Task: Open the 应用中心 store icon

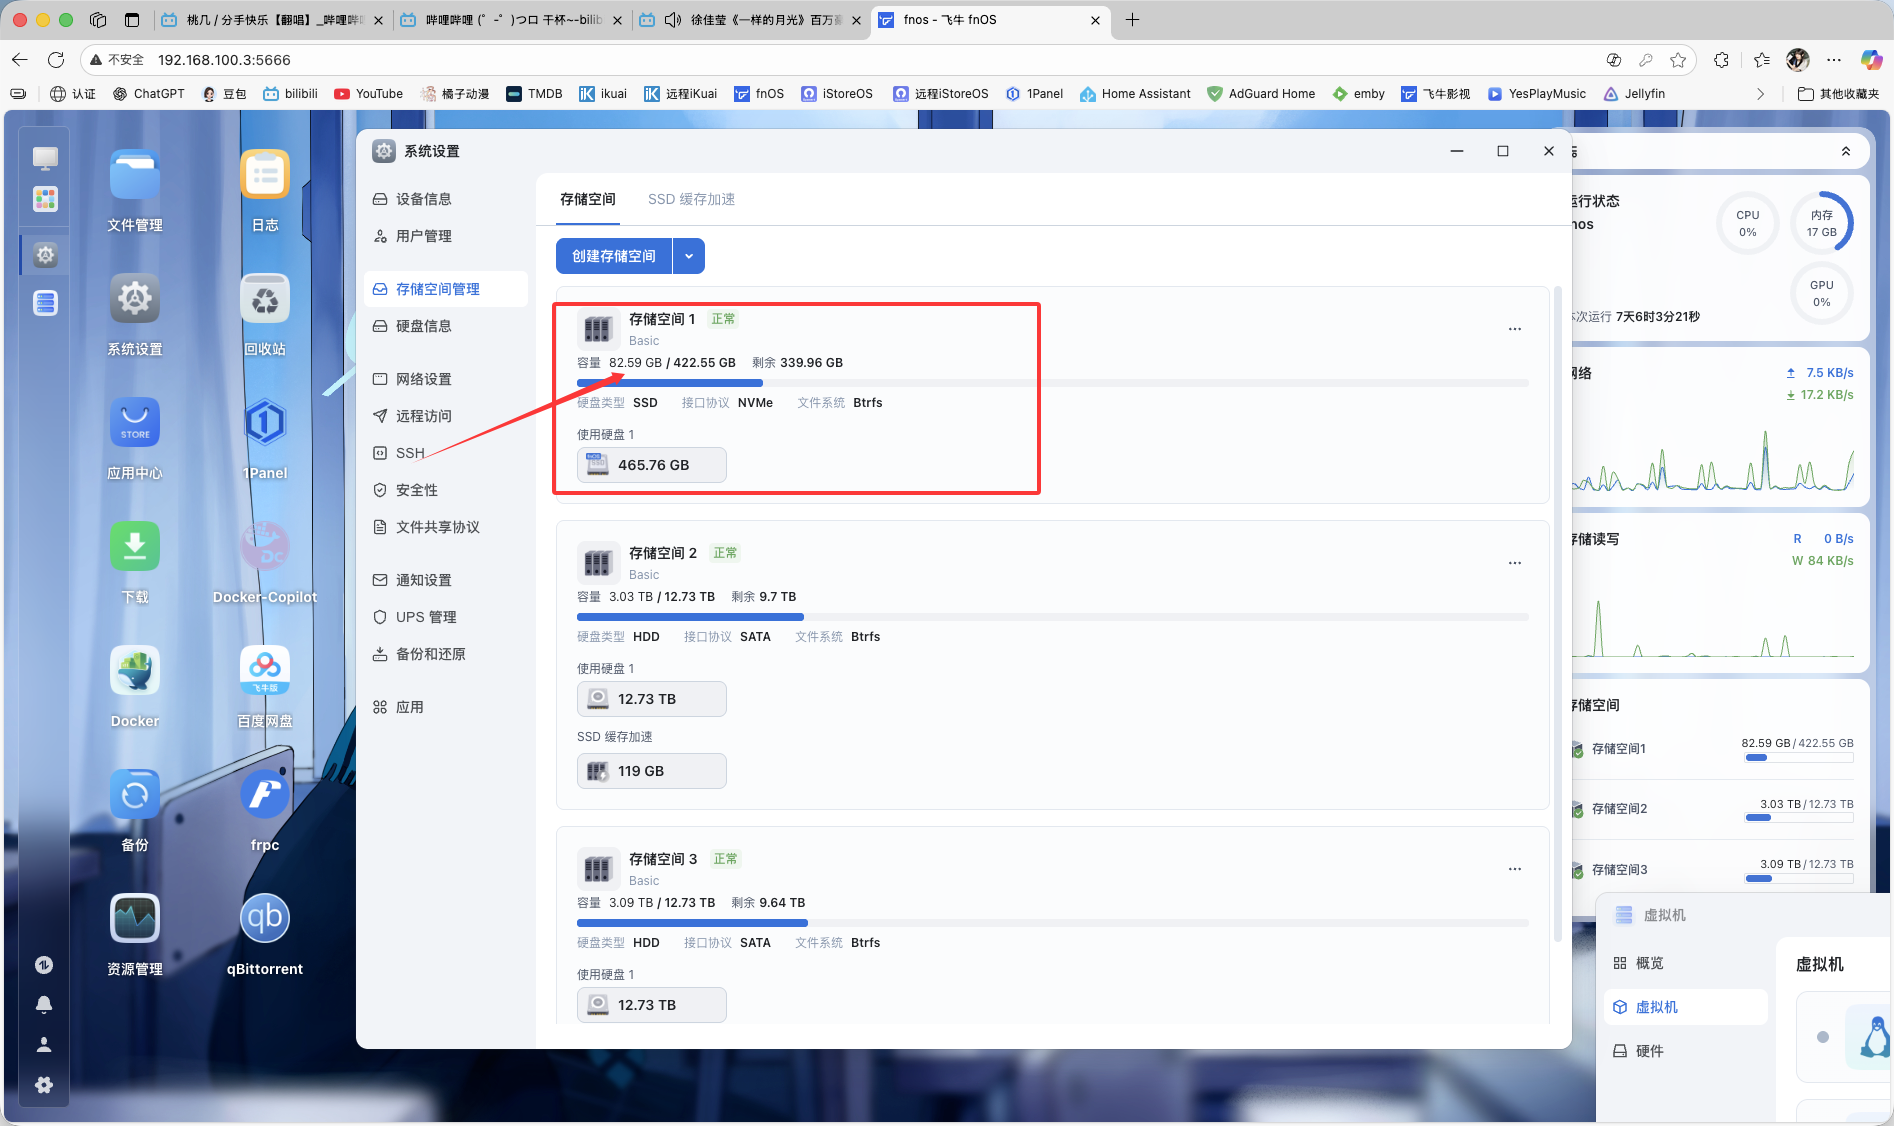Action: pyautogui.click(x=135, y=423)
